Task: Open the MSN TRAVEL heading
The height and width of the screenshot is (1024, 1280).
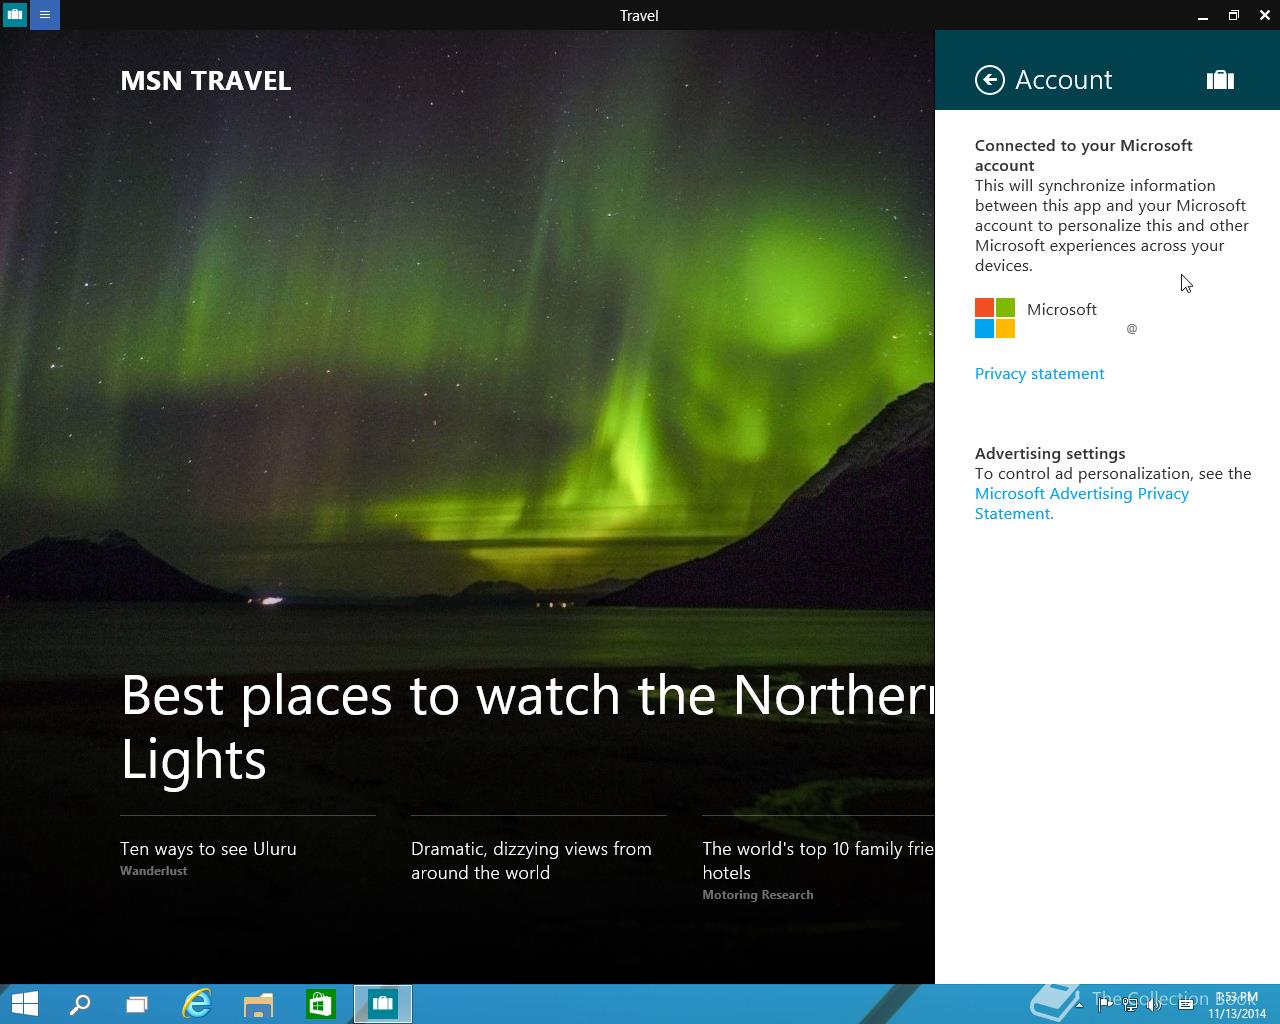Action: point(205,81)
